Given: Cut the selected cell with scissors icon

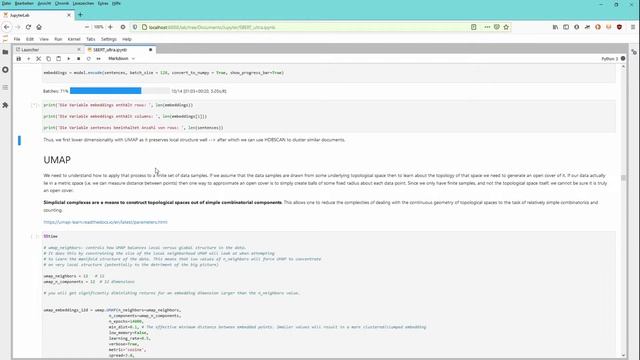Looking at the screenshot, I should click(38, 59).
